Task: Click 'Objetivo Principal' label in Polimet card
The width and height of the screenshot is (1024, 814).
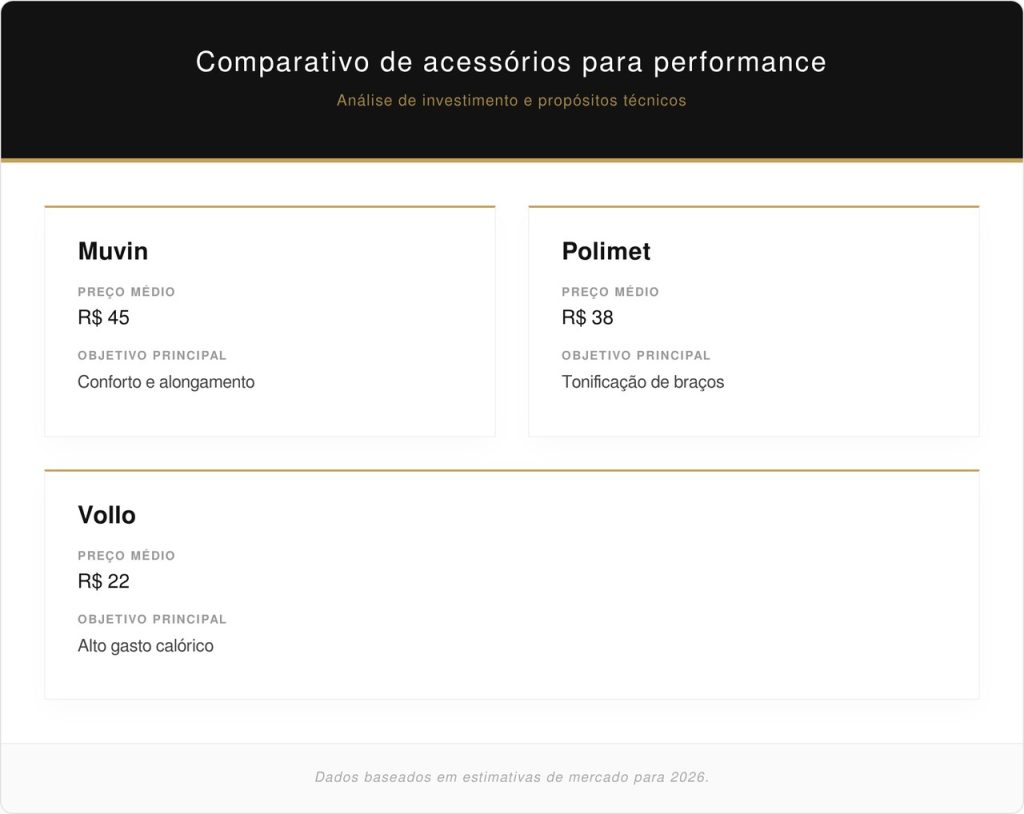Action: [637, 355]
